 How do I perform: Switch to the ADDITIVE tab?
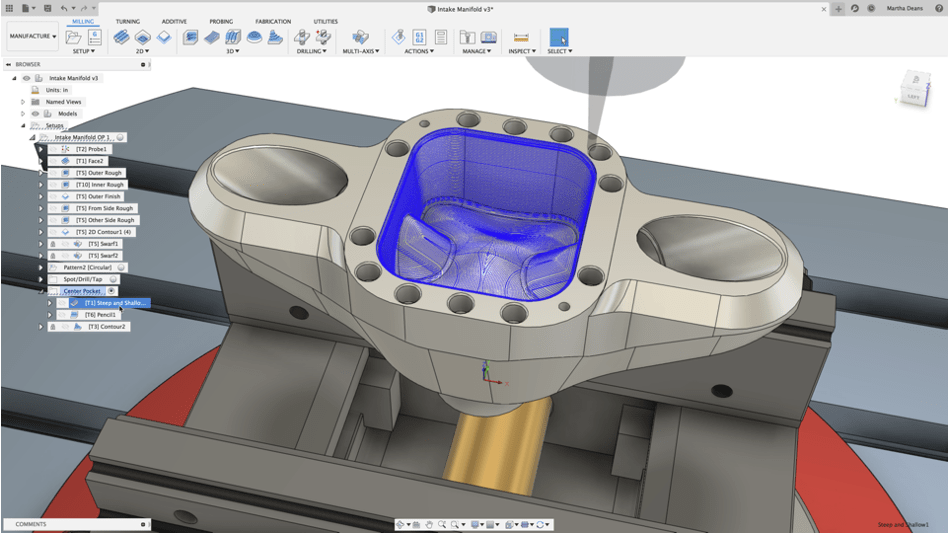pyautogui.click(x=174, y=21)
